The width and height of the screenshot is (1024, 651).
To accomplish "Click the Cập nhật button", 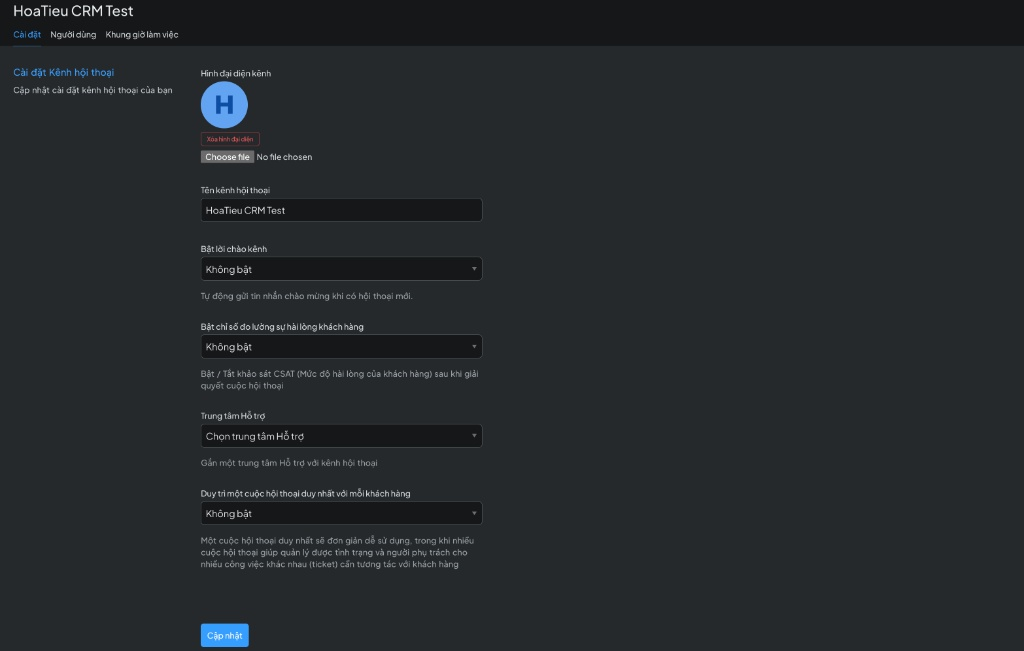I will 224,636.
